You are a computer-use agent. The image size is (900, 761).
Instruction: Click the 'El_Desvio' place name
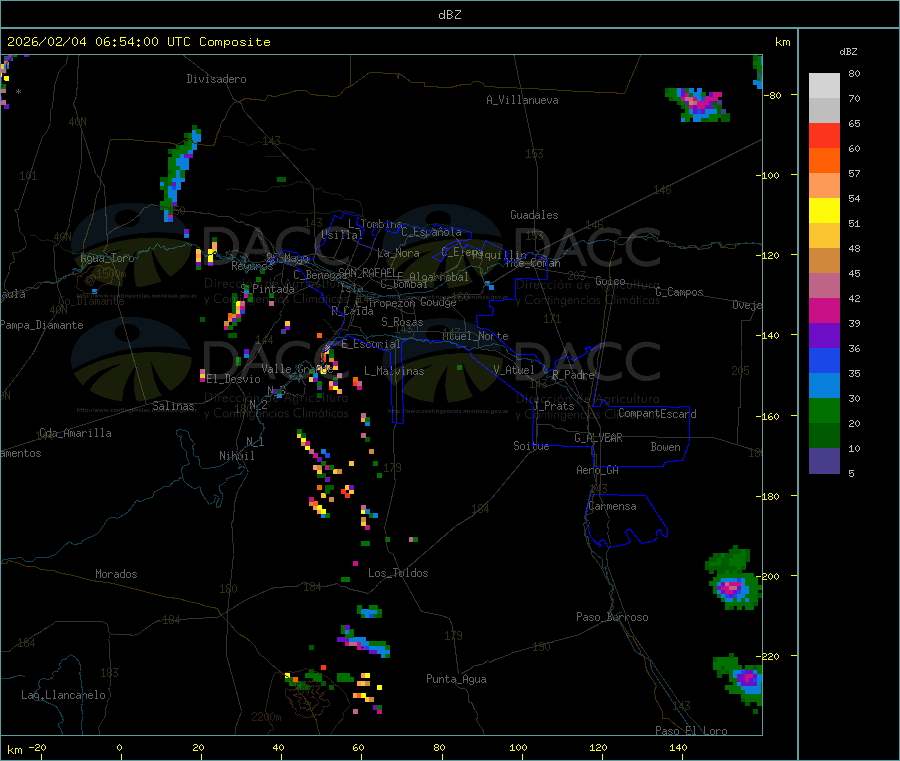[x=234, y=379]
